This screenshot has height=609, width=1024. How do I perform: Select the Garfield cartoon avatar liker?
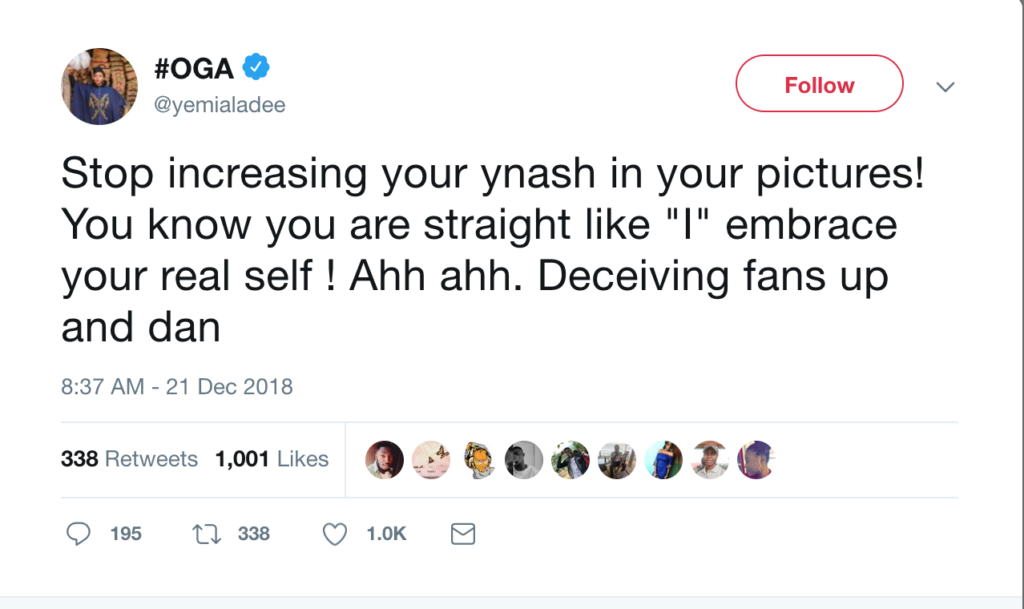(478, 459)
